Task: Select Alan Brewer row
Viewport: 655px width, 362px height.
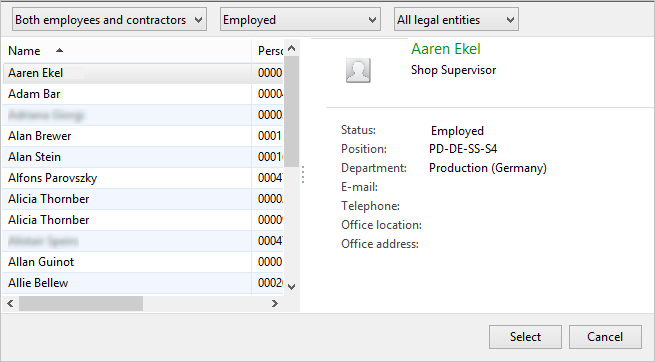Action: [142, 136]
